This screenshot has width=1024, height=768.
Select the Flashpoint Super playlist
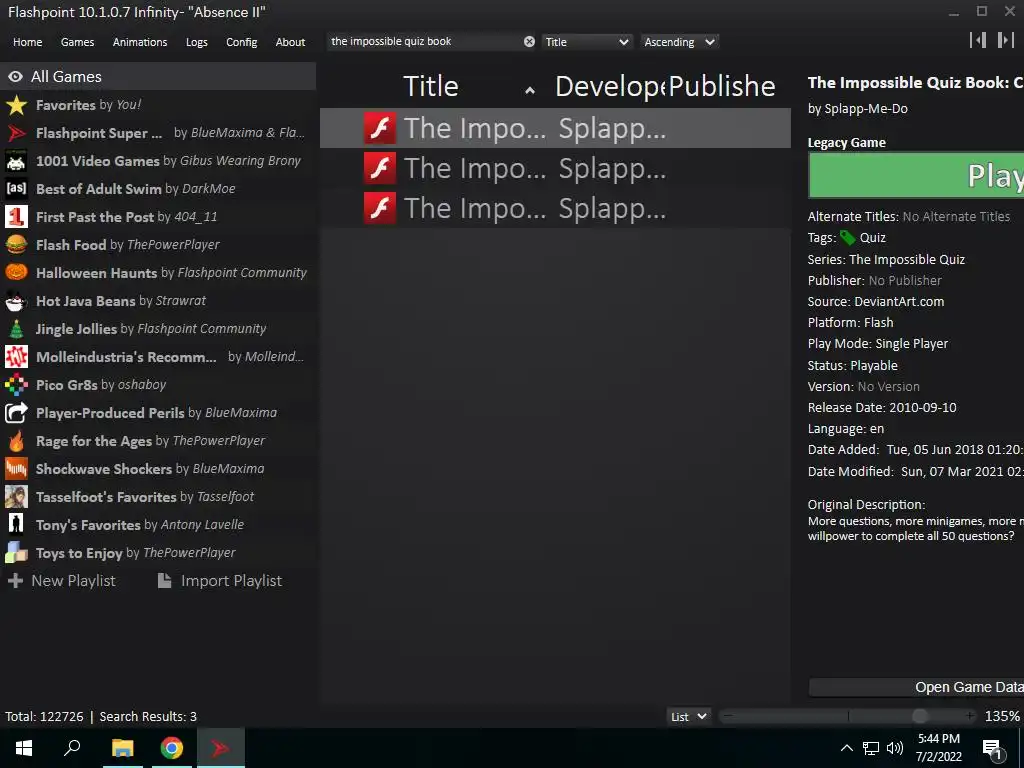(158, 133)
